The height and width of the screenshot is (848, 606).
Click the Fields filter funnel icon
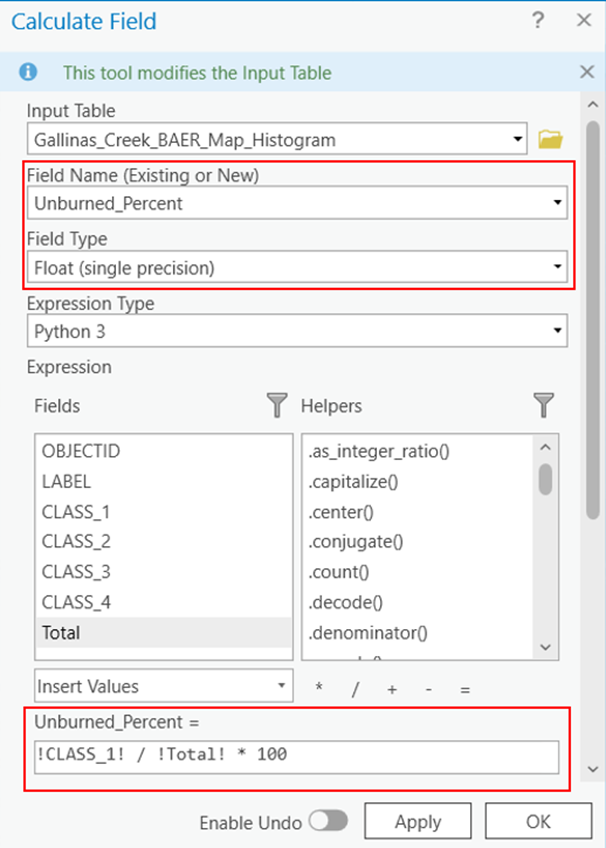pos(277,405)
